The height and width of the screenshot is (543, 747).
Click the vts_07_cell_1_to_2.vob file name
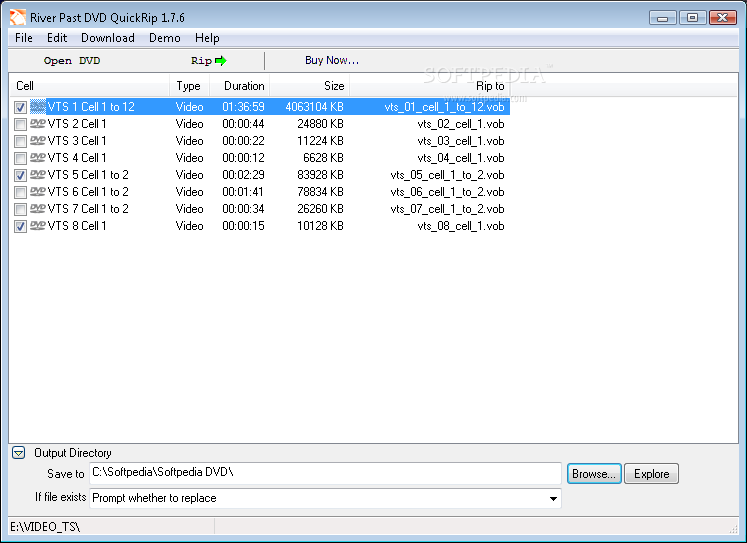(x=447, y=209)
